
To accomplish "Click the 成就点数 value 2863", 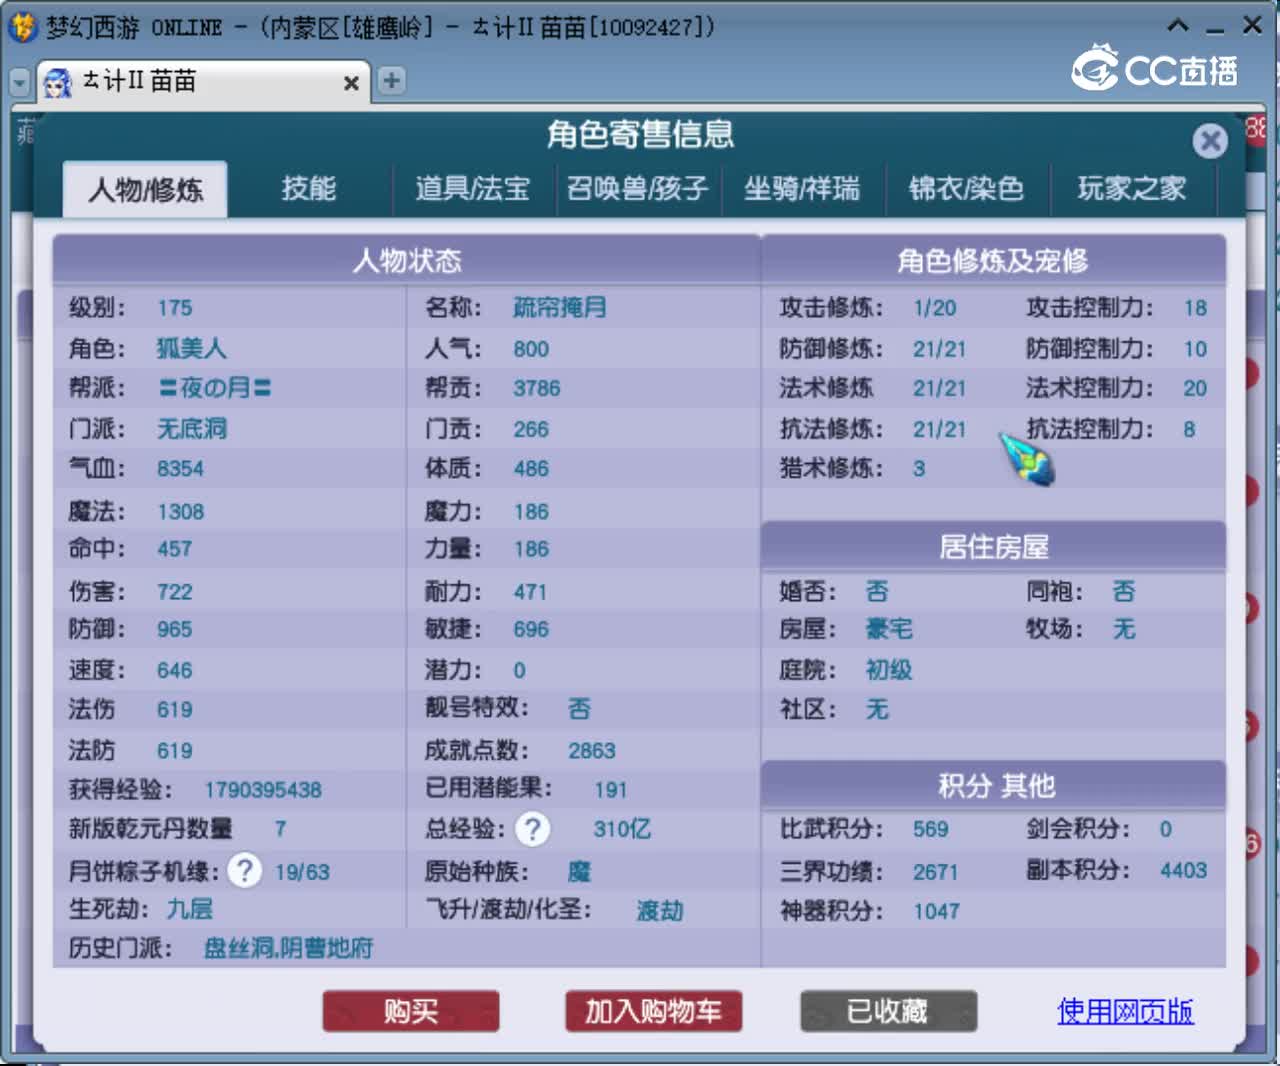I will point(592,751).
